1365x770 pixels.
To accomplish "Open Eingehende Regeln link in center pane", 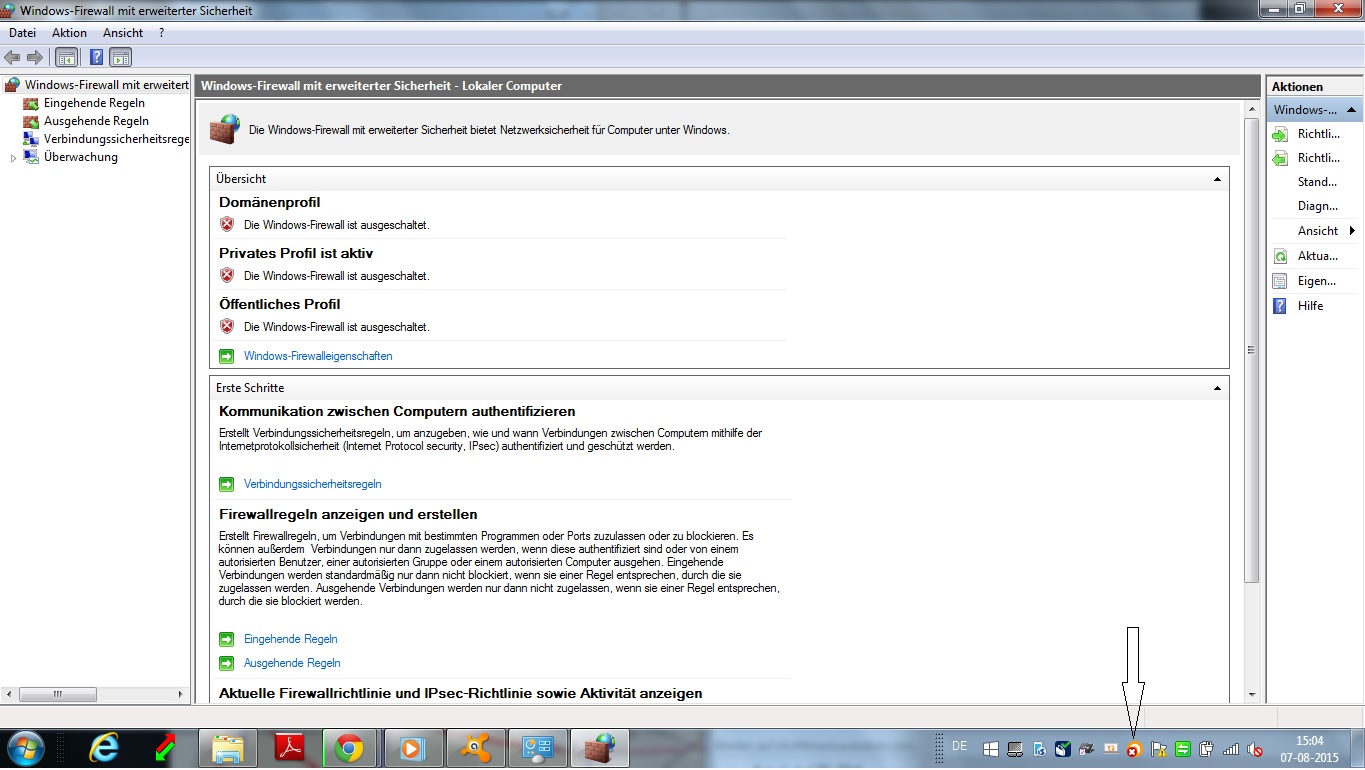I will pyautogui.click(x=291, y=639).
